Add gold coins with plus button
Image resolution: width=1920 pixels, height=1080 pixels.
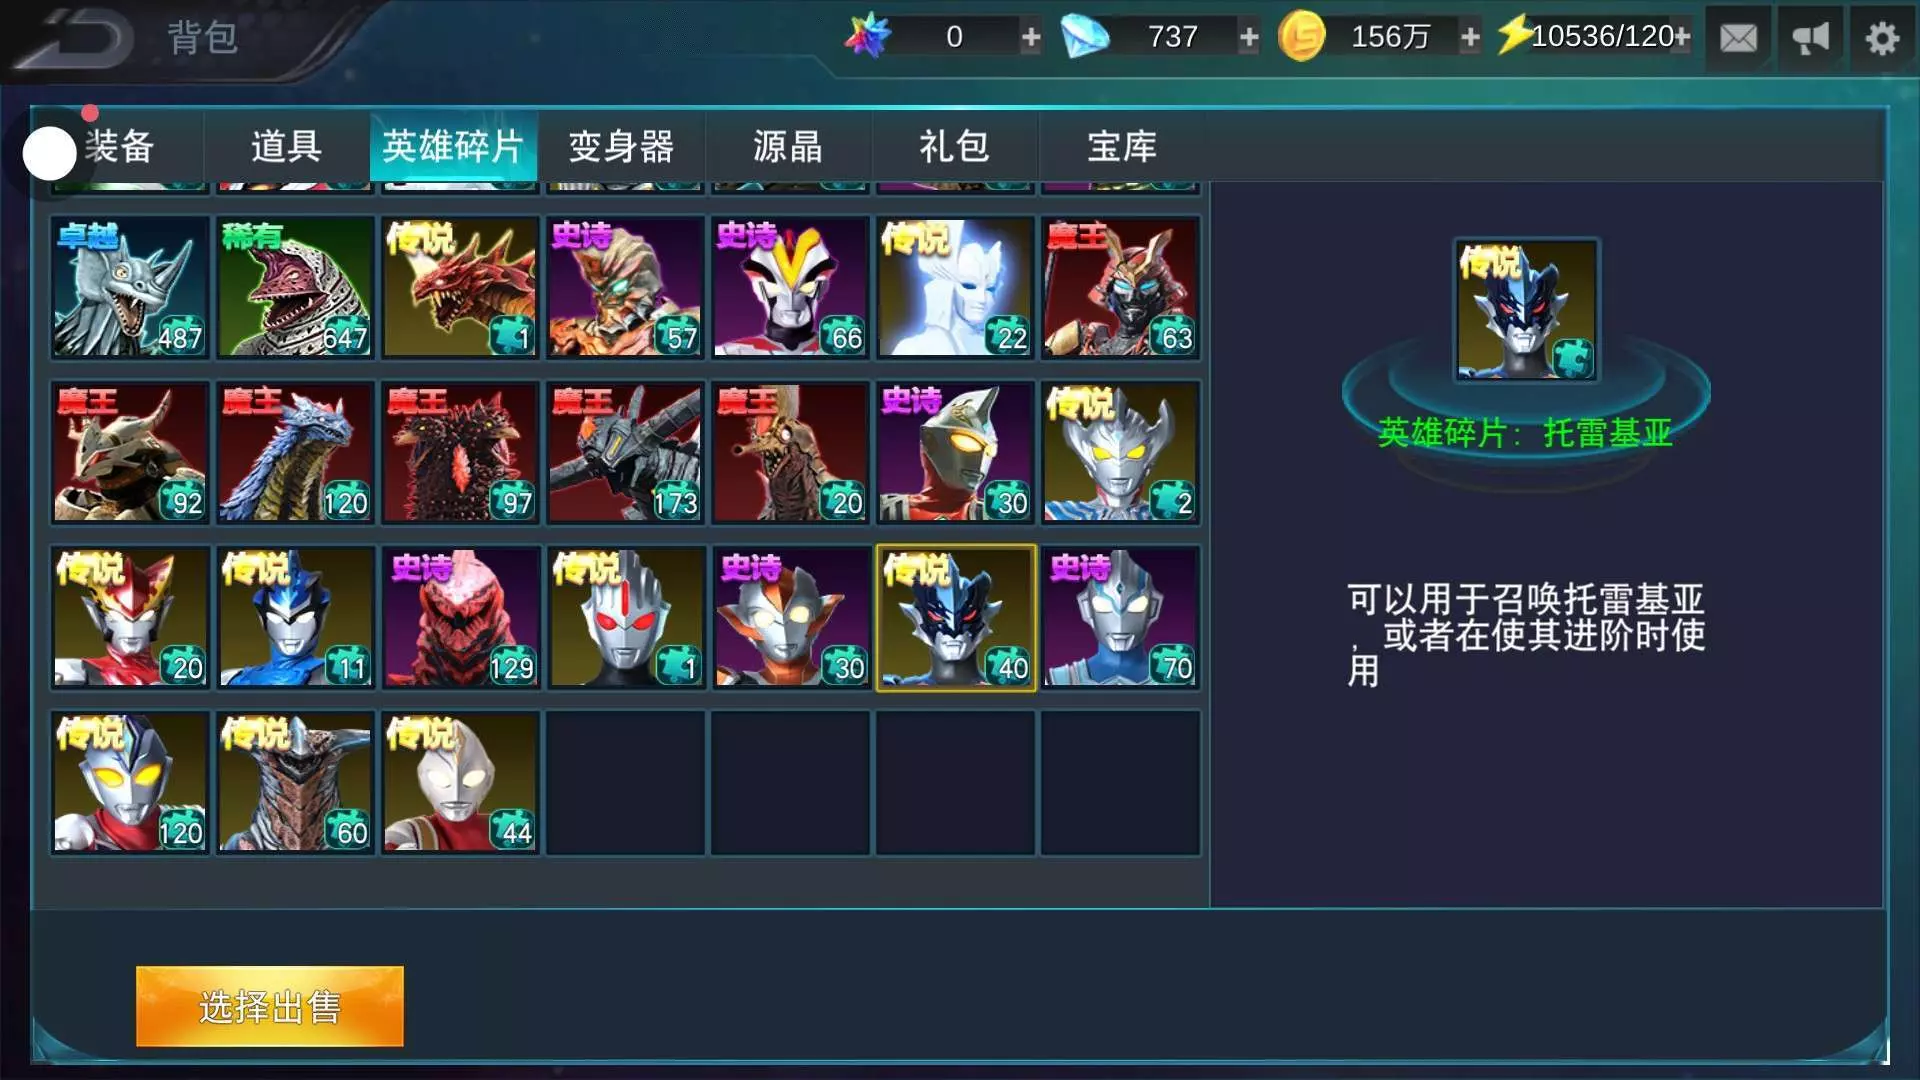point(1470,38)
